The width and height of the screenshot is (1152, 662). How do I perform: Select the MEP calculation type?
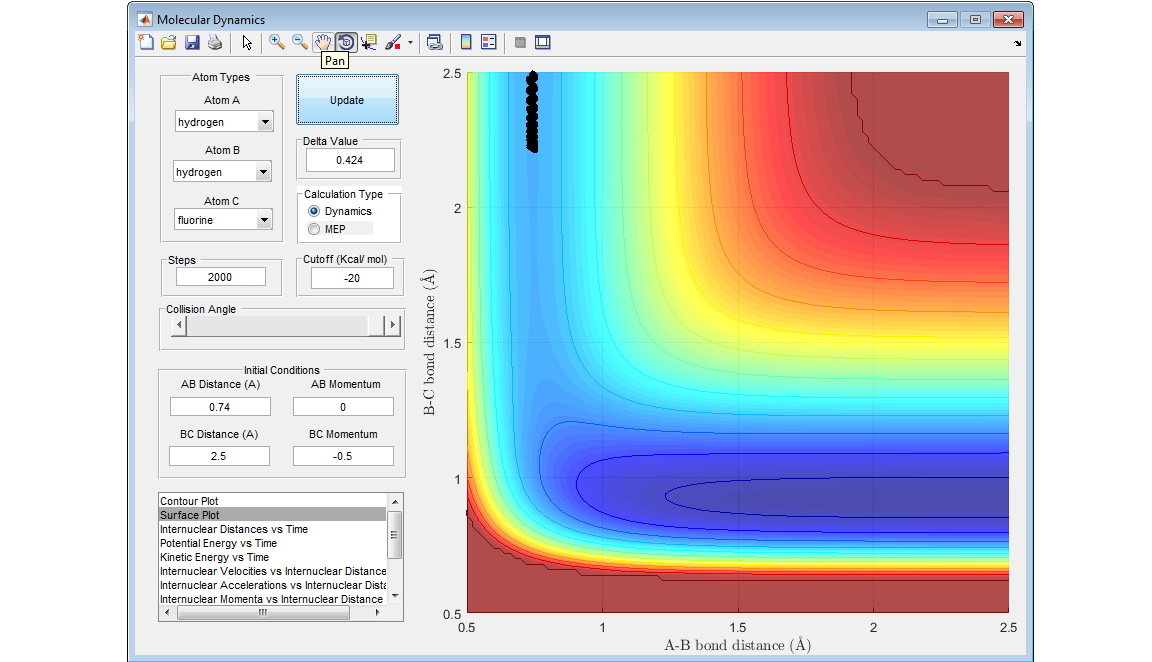coord(315,229)
